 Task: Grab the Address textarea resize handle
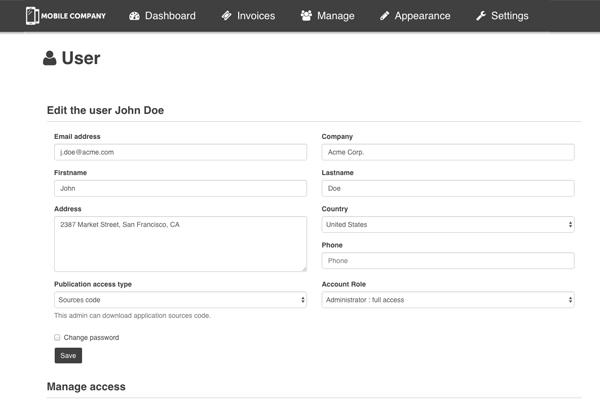click(x=303, y=268)
